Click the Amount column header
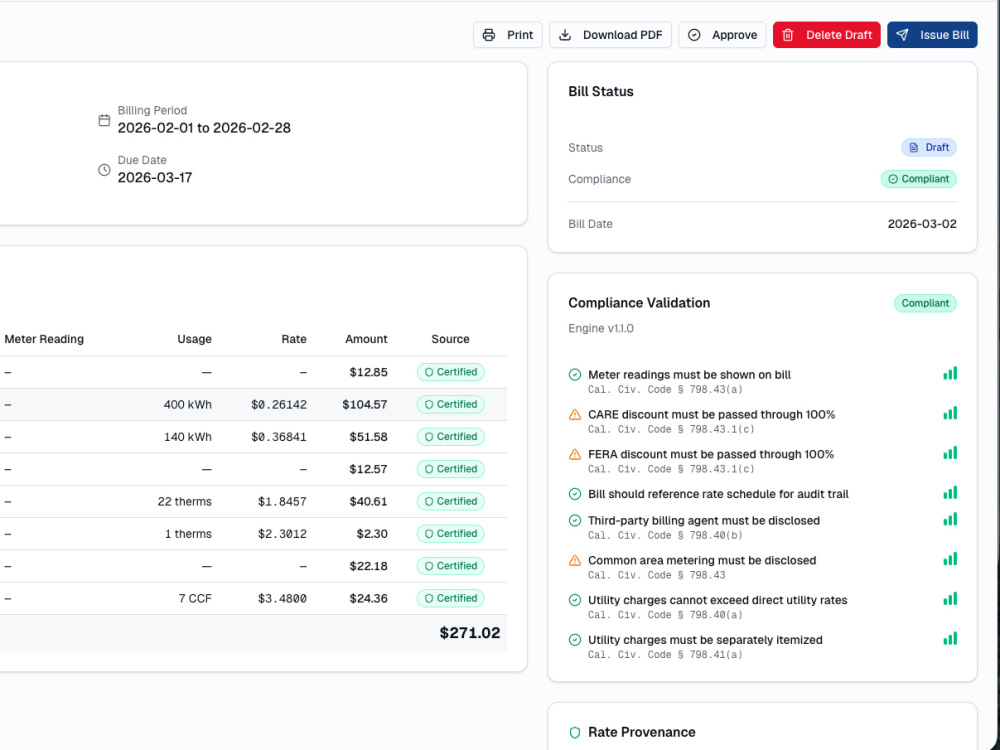Image resolution: width=1000 pixels, height=750 pixels. (x=366, y=339)
